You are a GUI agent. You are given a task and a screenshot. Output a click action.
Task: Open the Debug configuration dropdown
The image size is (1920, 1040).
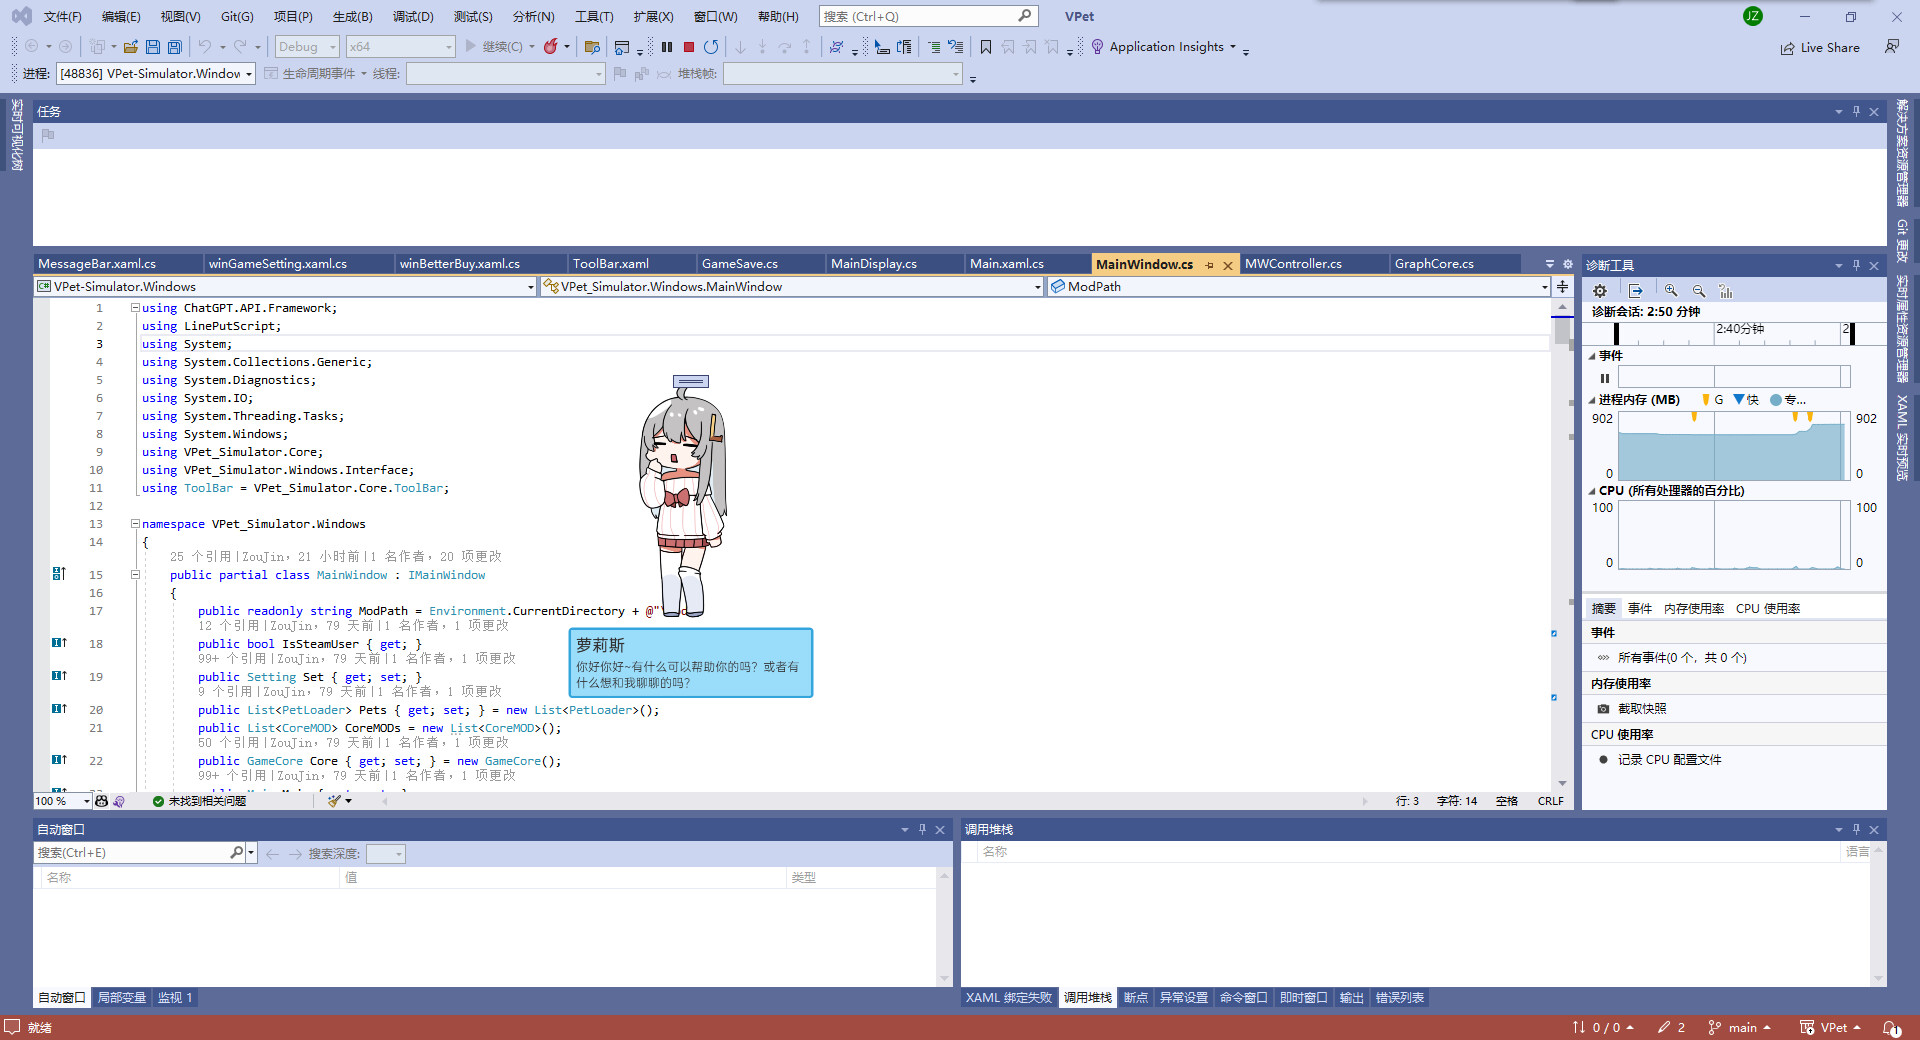306,46
